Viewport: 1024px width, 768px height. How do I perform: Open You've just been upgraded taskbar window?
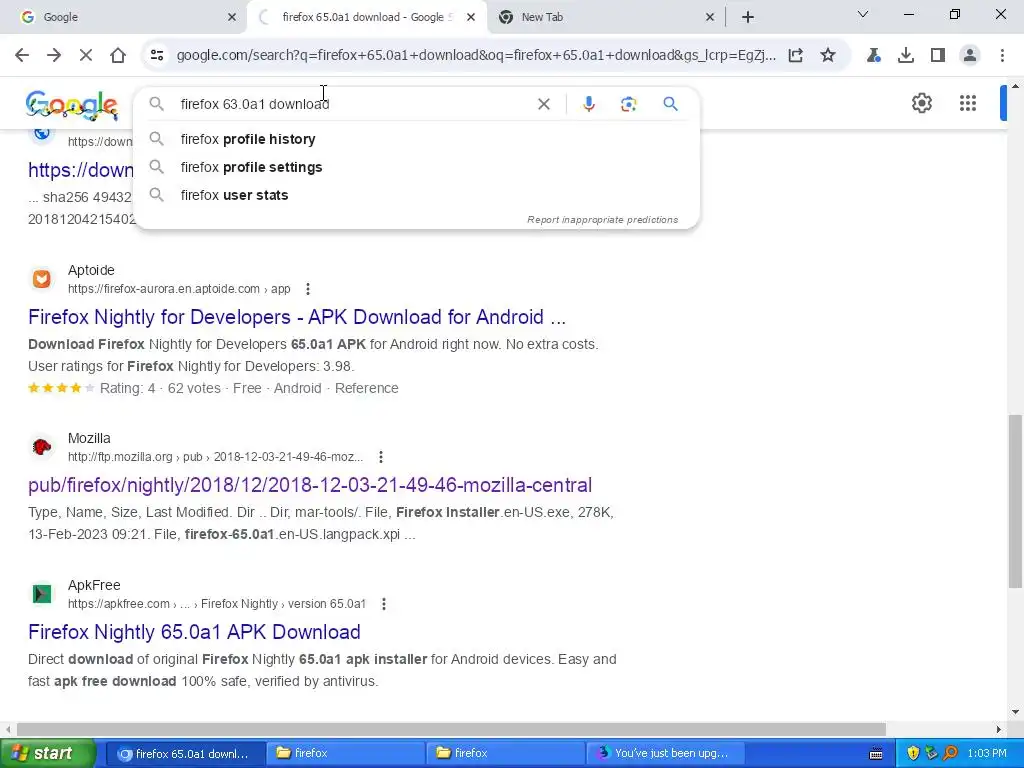pyautogui.click(x=665, y=753)
